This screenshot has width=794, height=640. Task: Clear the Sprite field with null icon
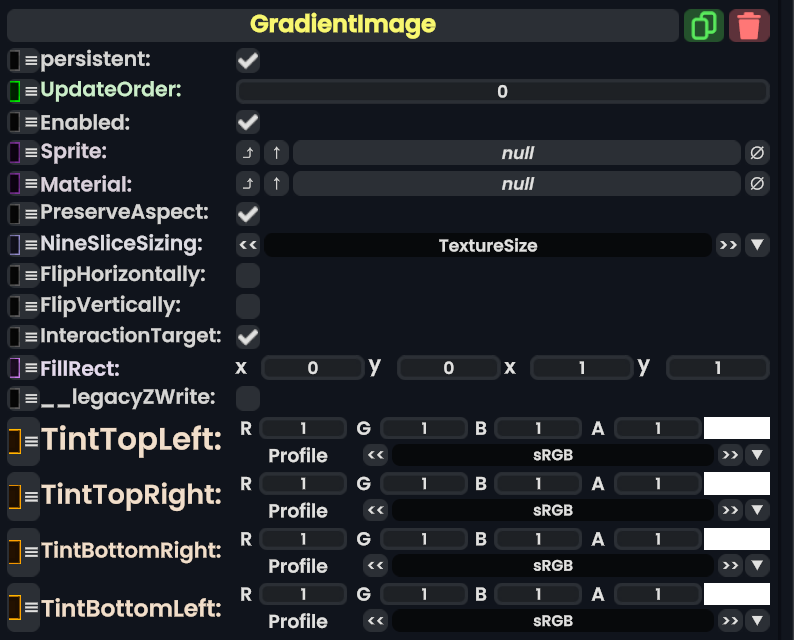757,153
